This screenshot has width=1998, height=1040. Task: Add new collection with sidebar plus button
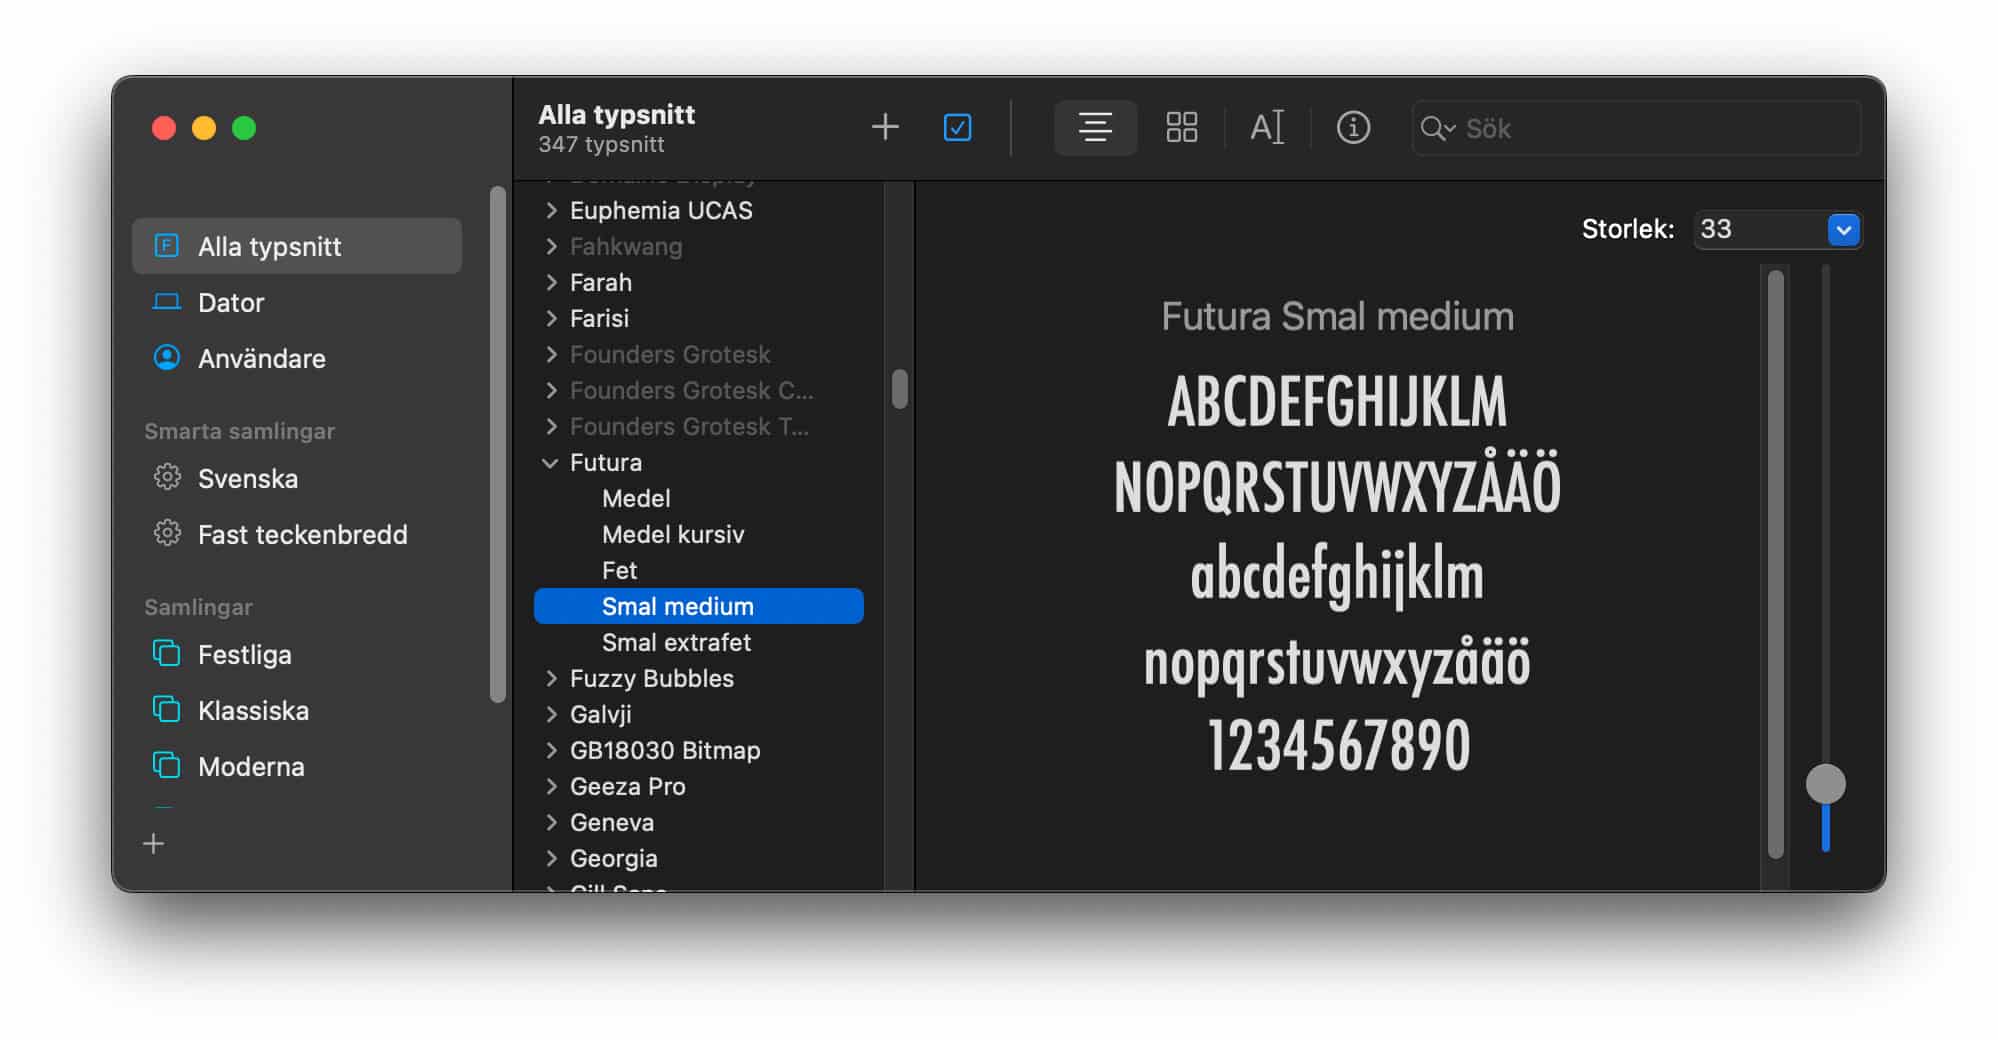pos(154,844)
